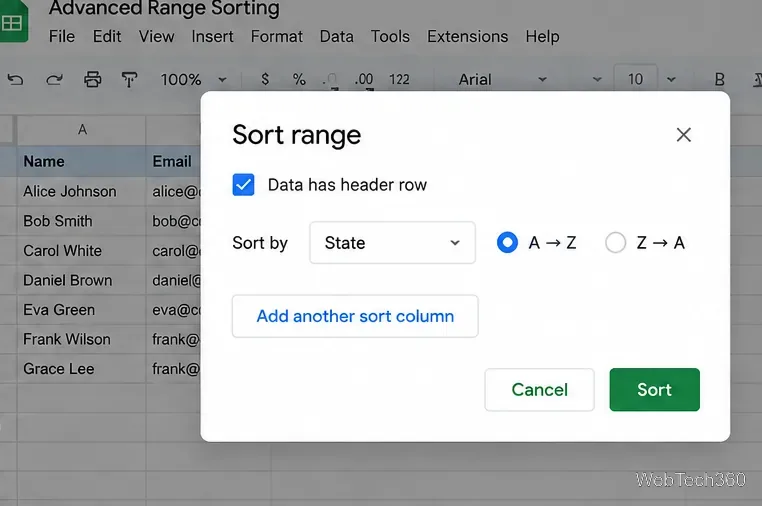The height and width of the screenshot is (506, 762).
Task: Open the Data menu
Action: (336, 36)
